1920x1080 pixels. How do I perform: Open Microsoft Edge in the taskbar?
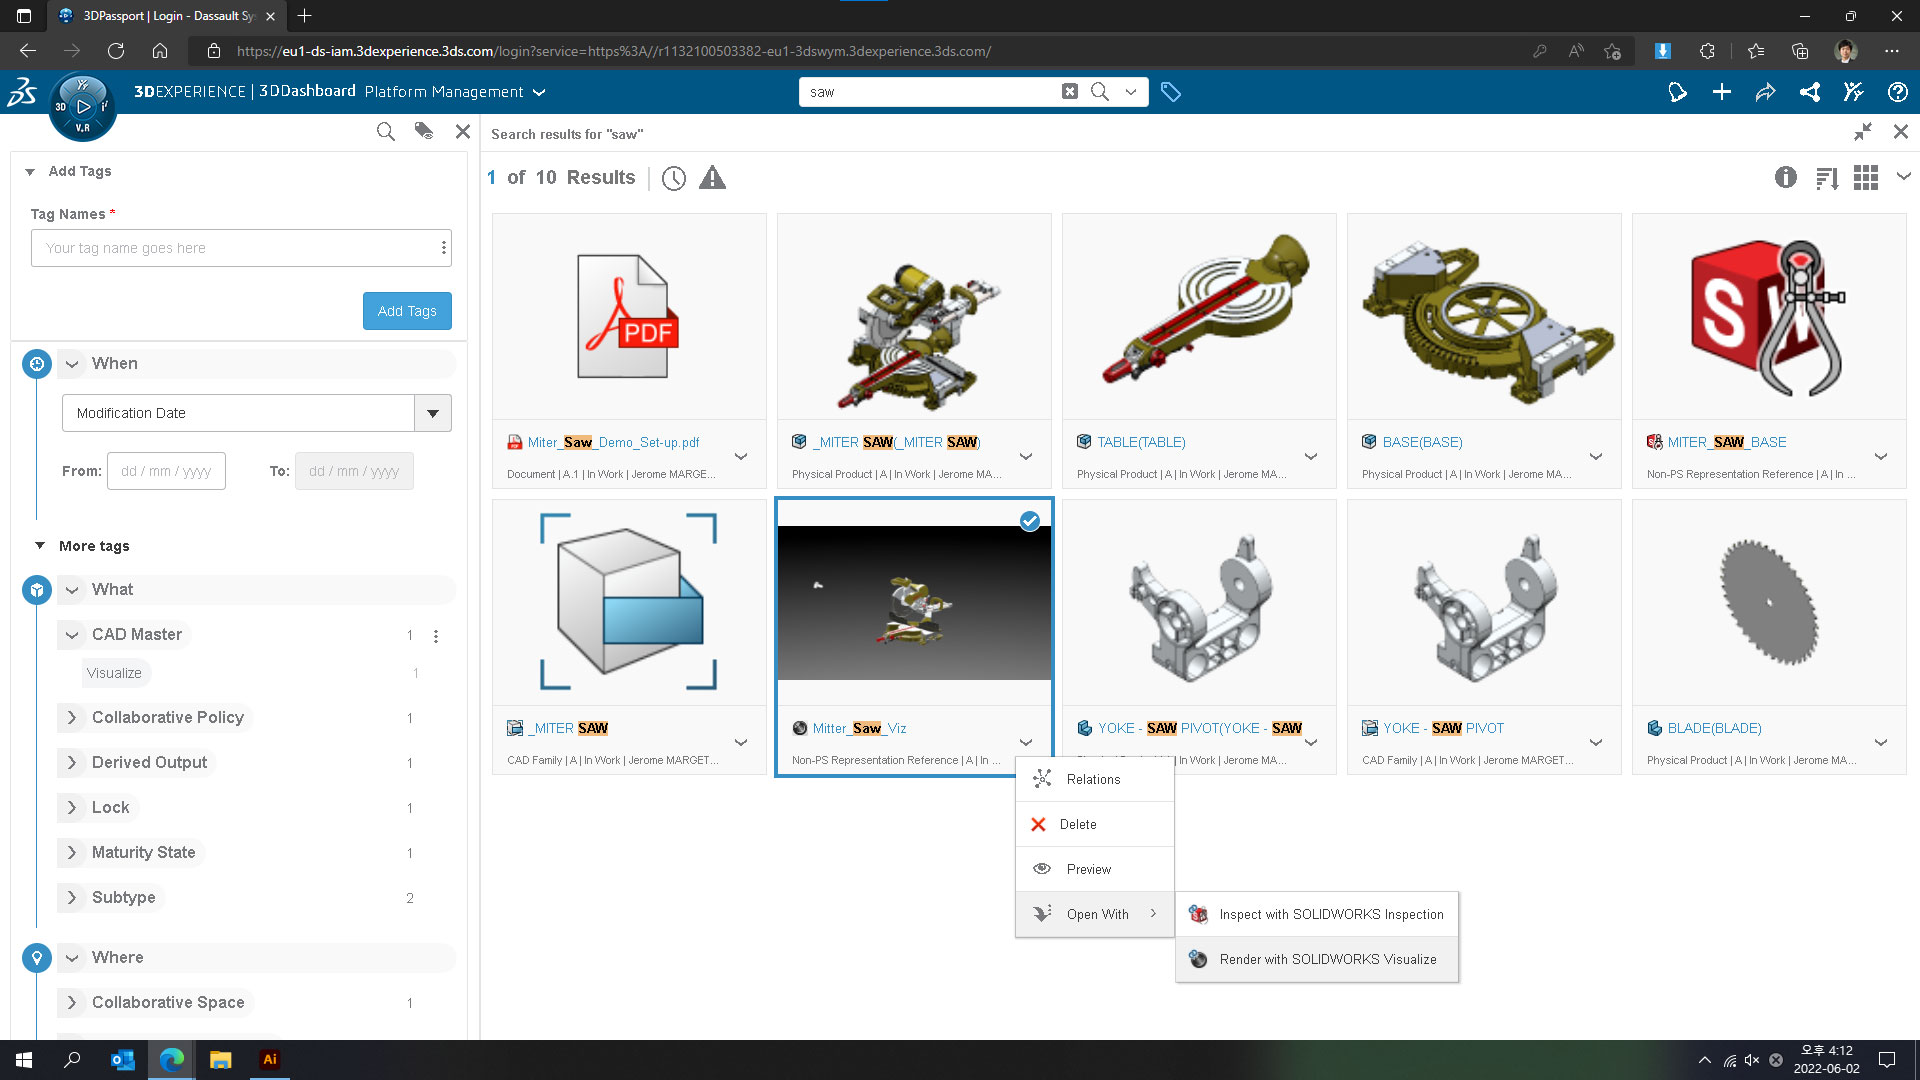point(171,1060)
